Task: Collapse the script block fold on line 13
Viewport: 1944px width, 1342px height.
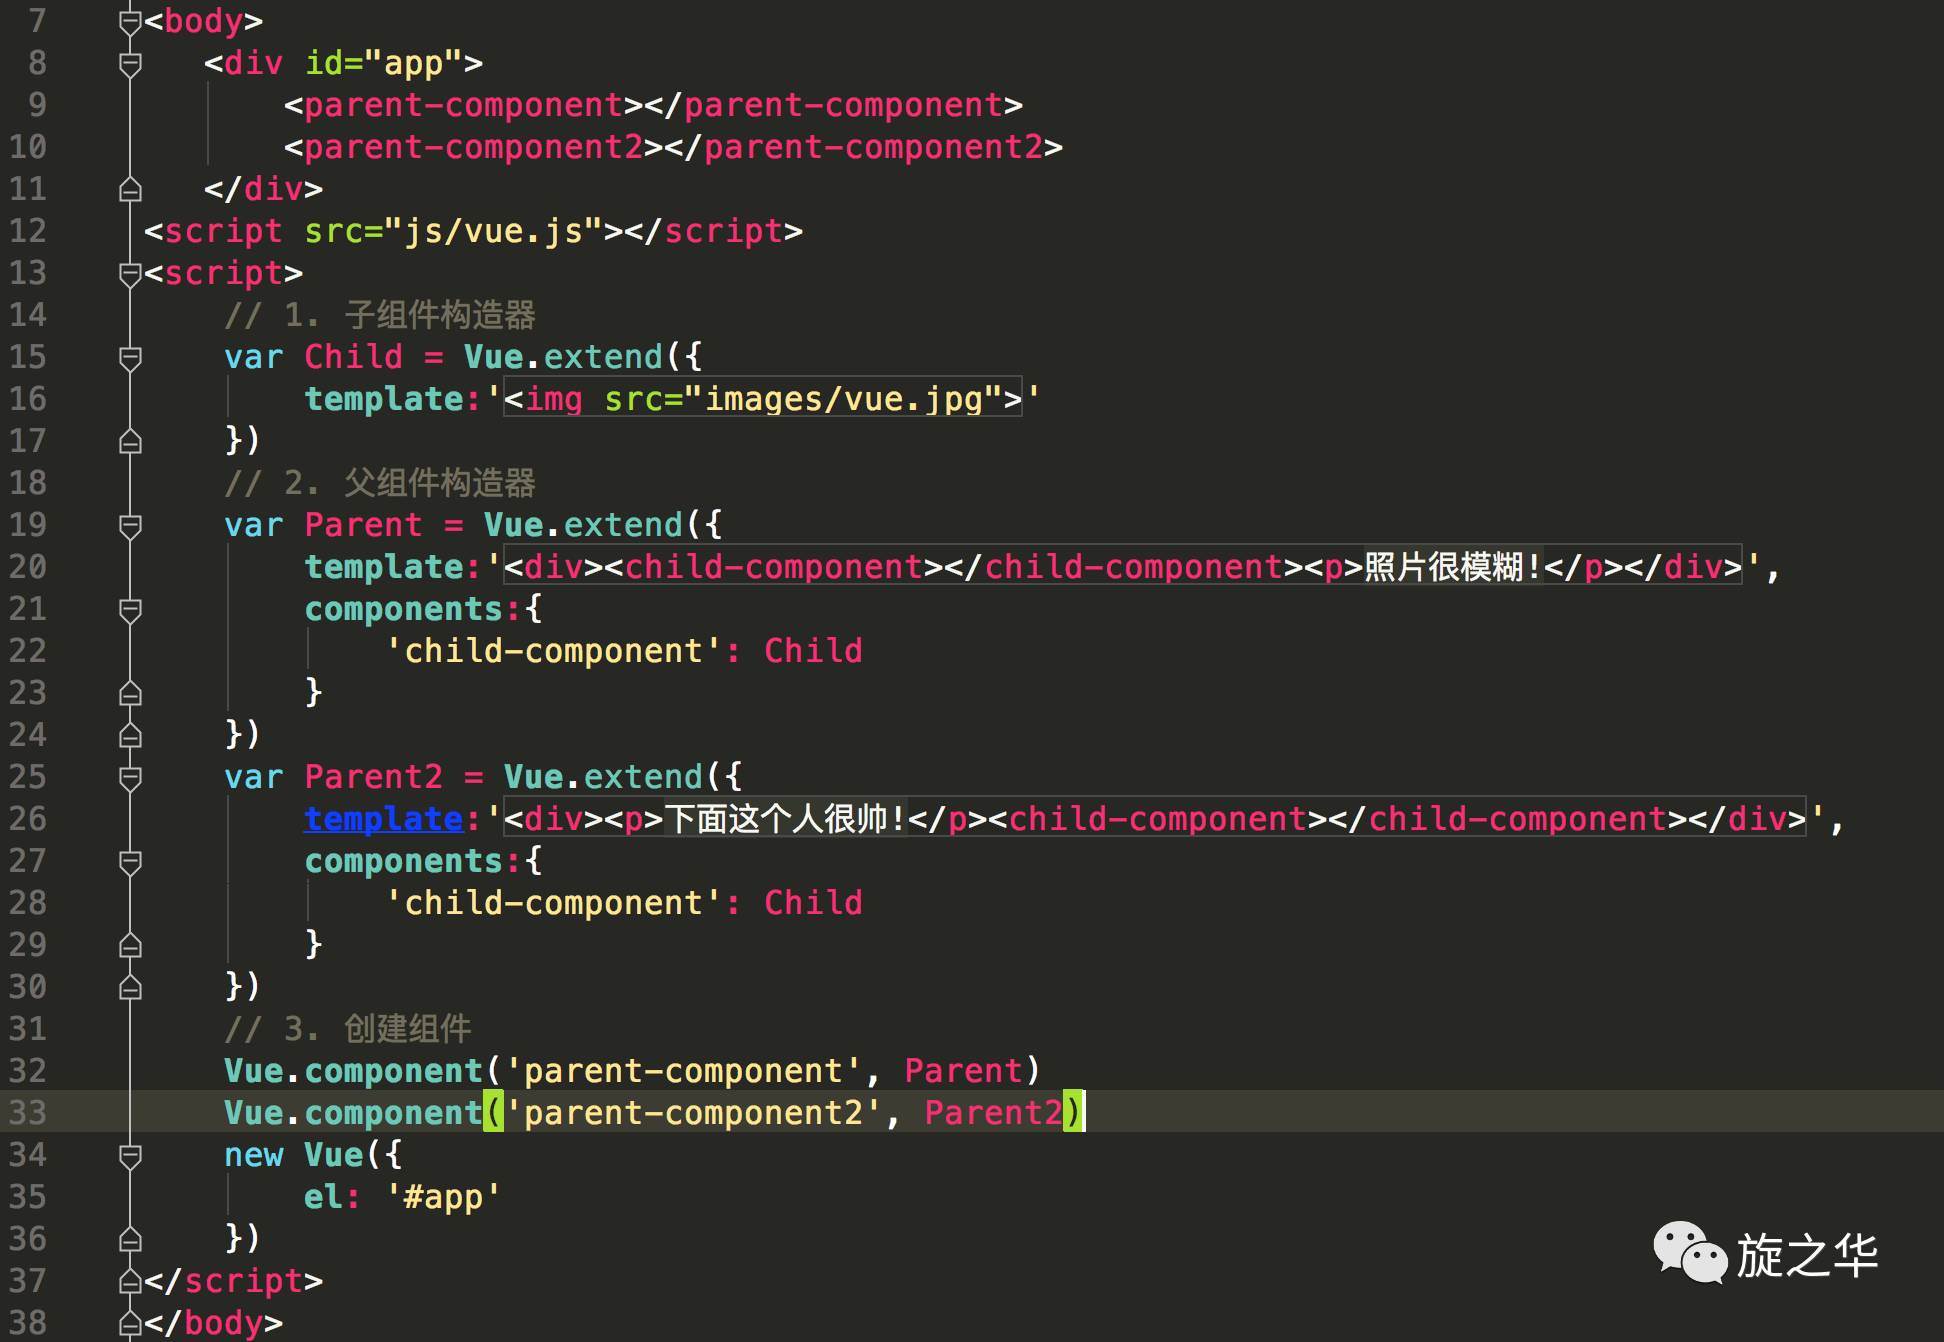Action: [130, 274]
